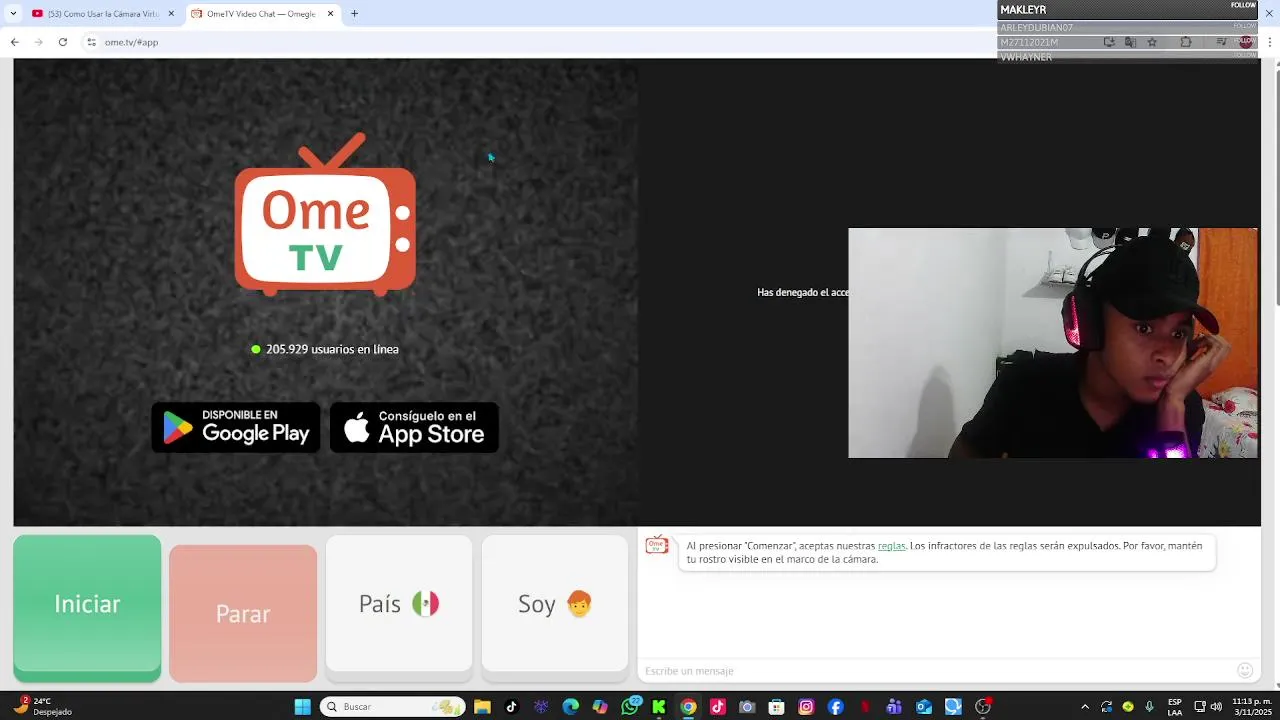Open Outlook from the taskbar
This screenshot has height=720, width=1280.
pos(924,707)
